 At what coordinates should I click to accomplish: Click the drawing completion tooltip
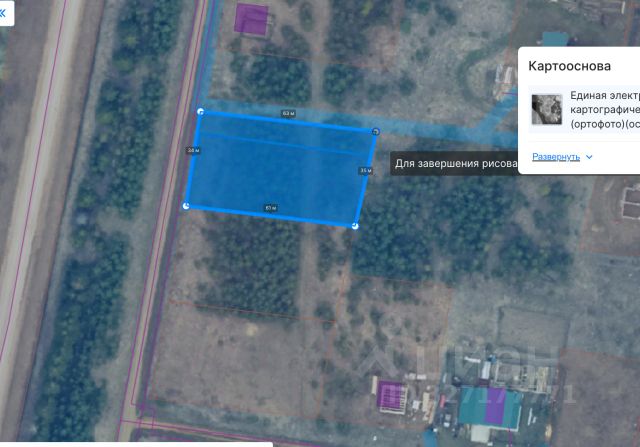pyautogui.click(x=454, y=164)
